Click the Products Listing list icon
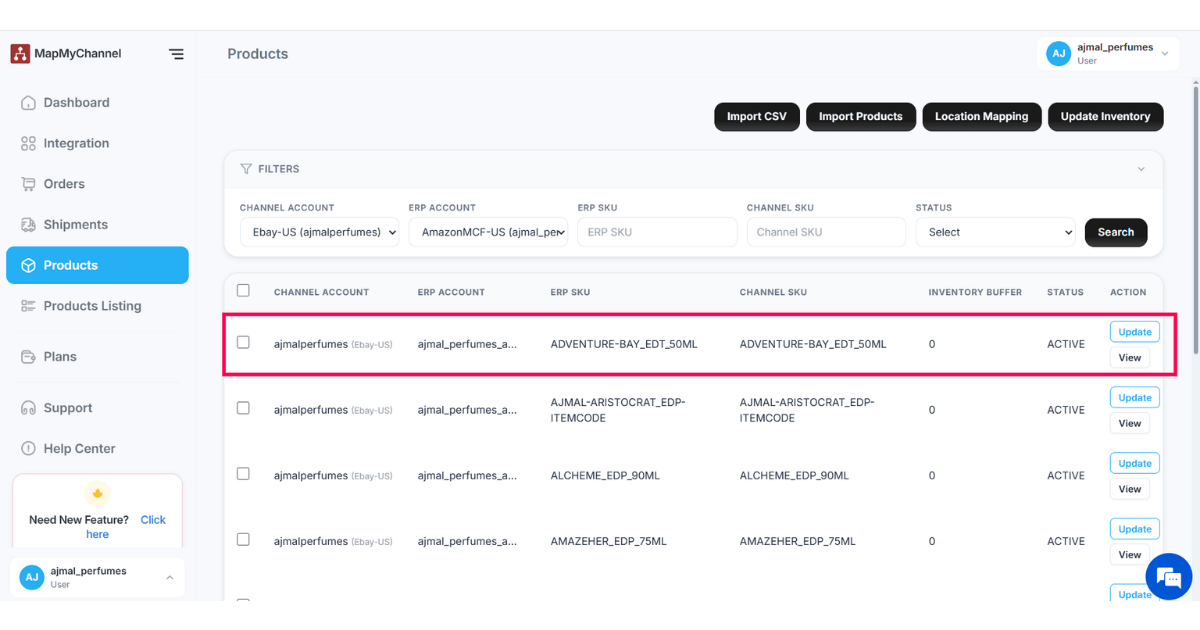This screenshot has height=630, width=1200. tap(28, 306)
